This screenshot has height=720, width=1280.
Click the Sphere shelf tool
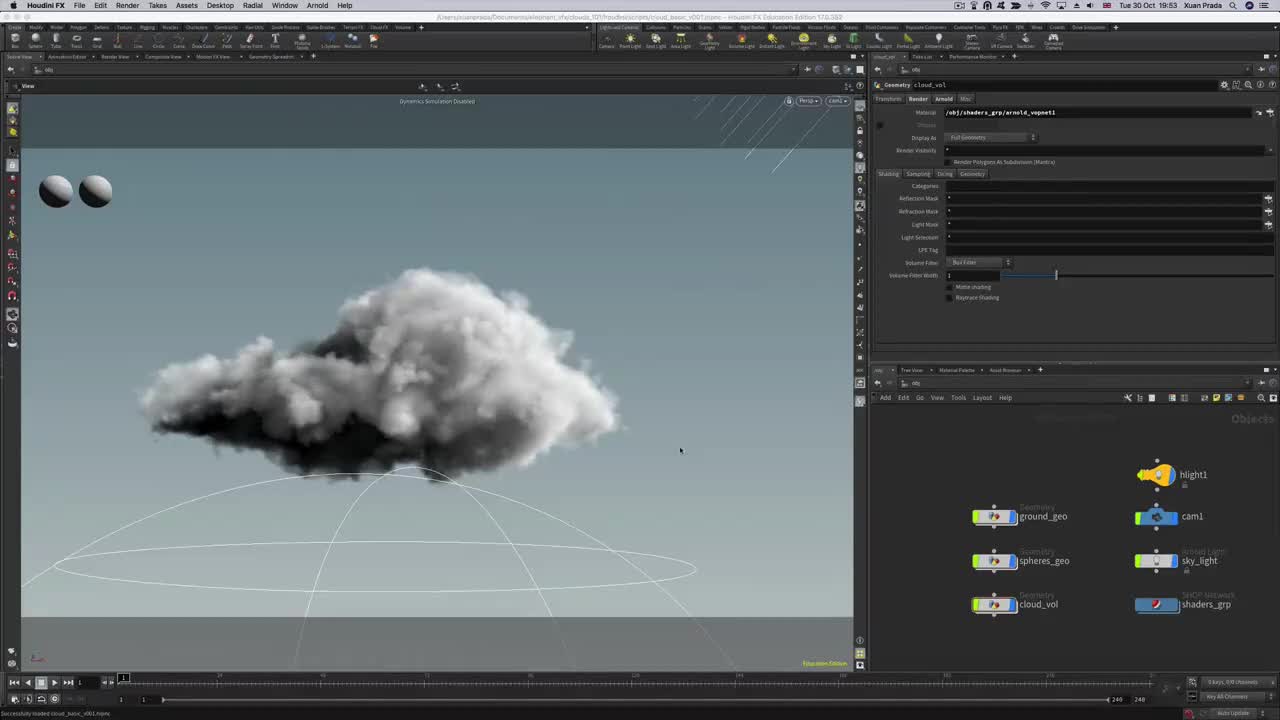coord(35,40)
